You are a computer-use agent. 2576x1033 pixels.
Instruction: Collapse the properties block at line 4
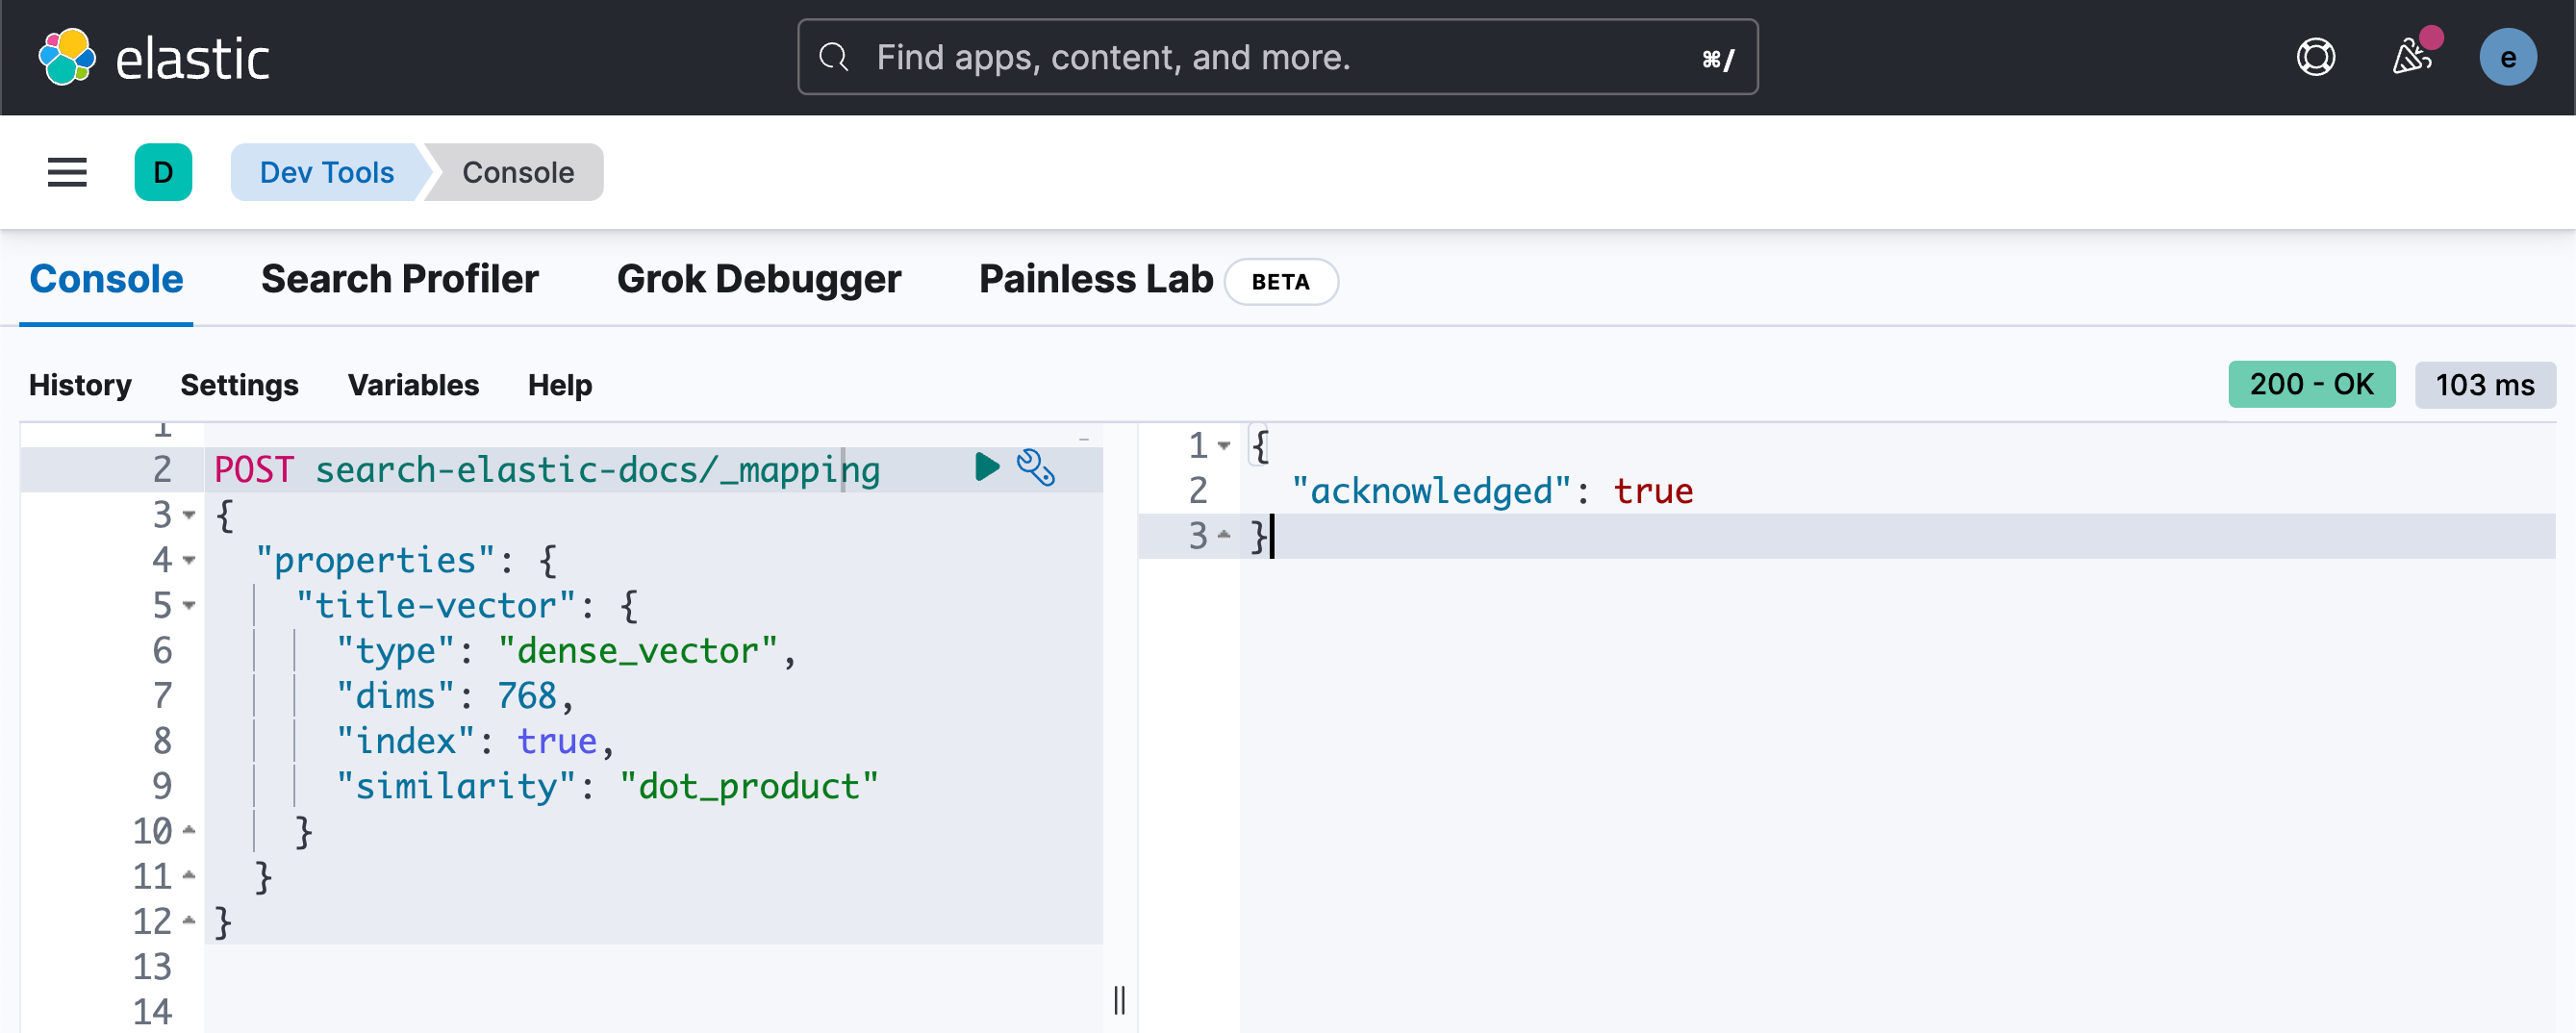pyautogui.click(x=189, y=561)
